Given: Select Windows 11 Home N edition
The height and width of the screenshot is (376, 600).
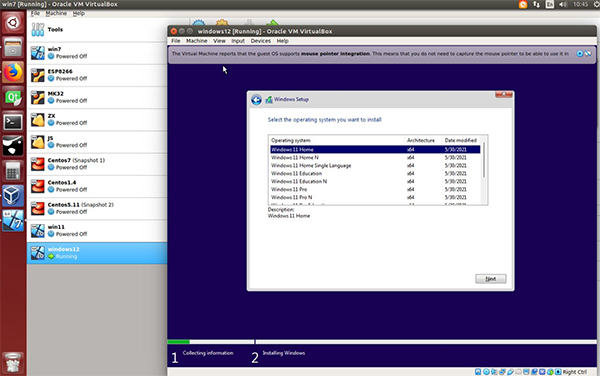Looking at the screenshot, I should tap(375, 158).
